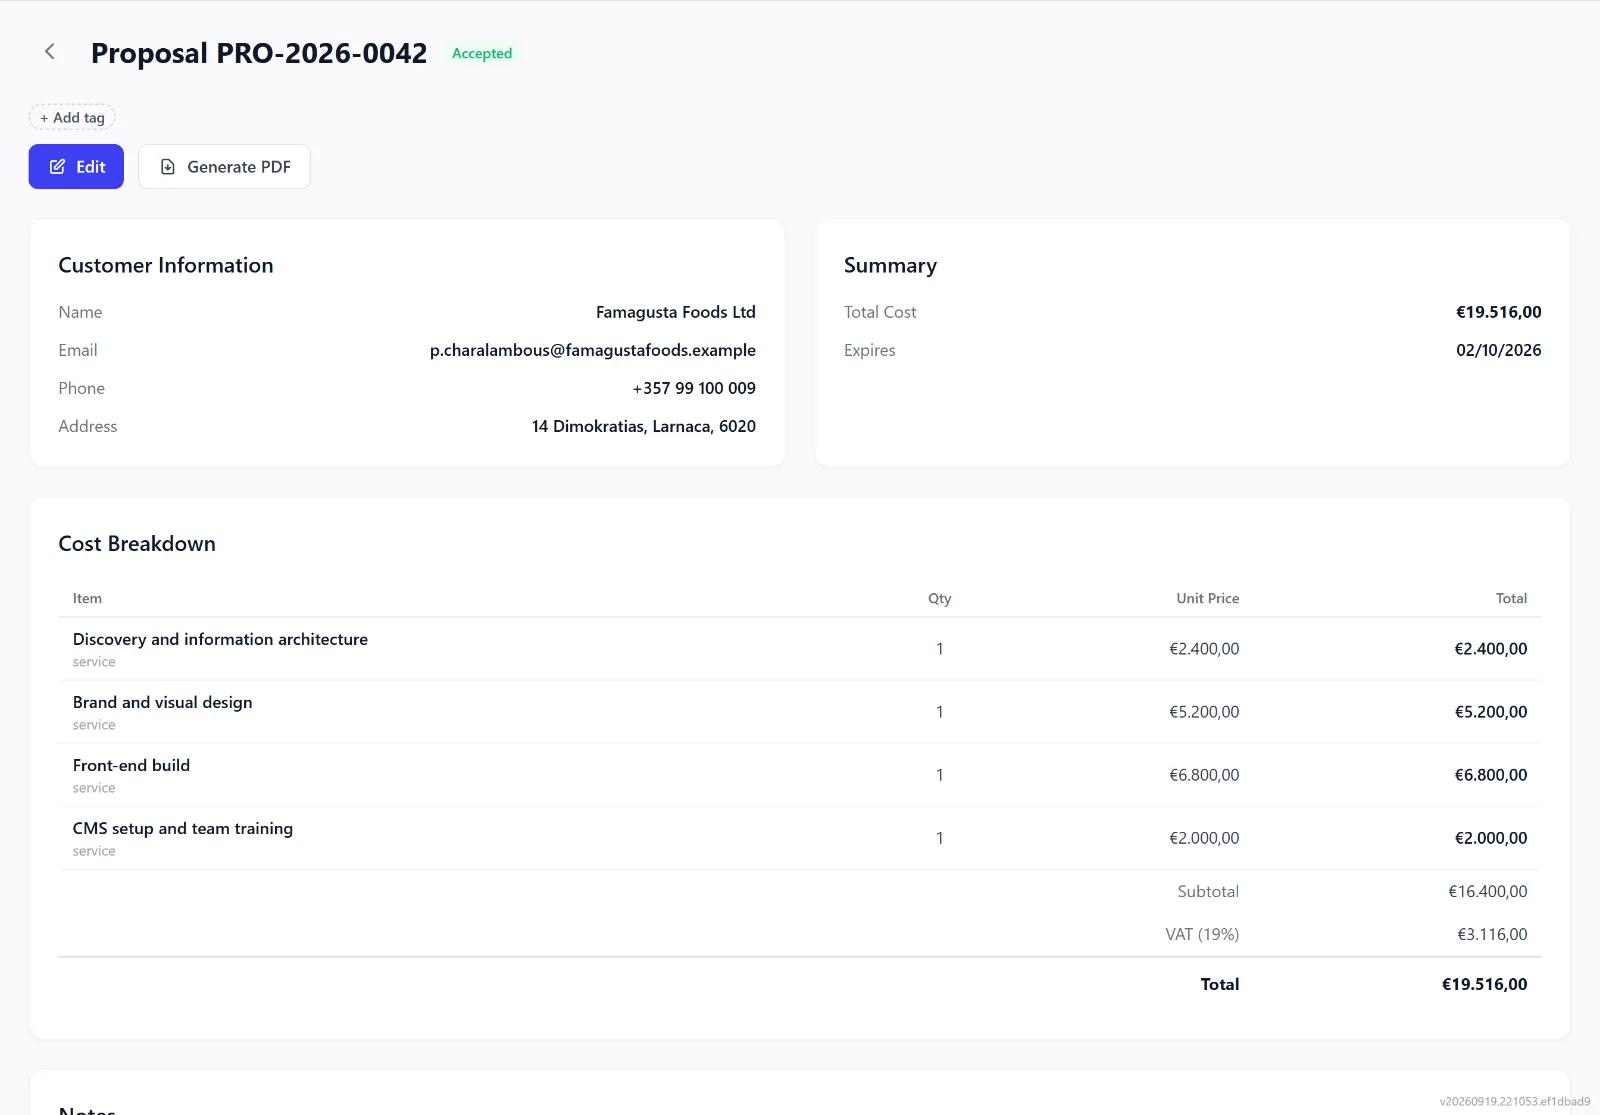Click Generate PDF button
Image resolution: width=1600 pixels, height=1115 pixels.
click(x=224, y=167)
